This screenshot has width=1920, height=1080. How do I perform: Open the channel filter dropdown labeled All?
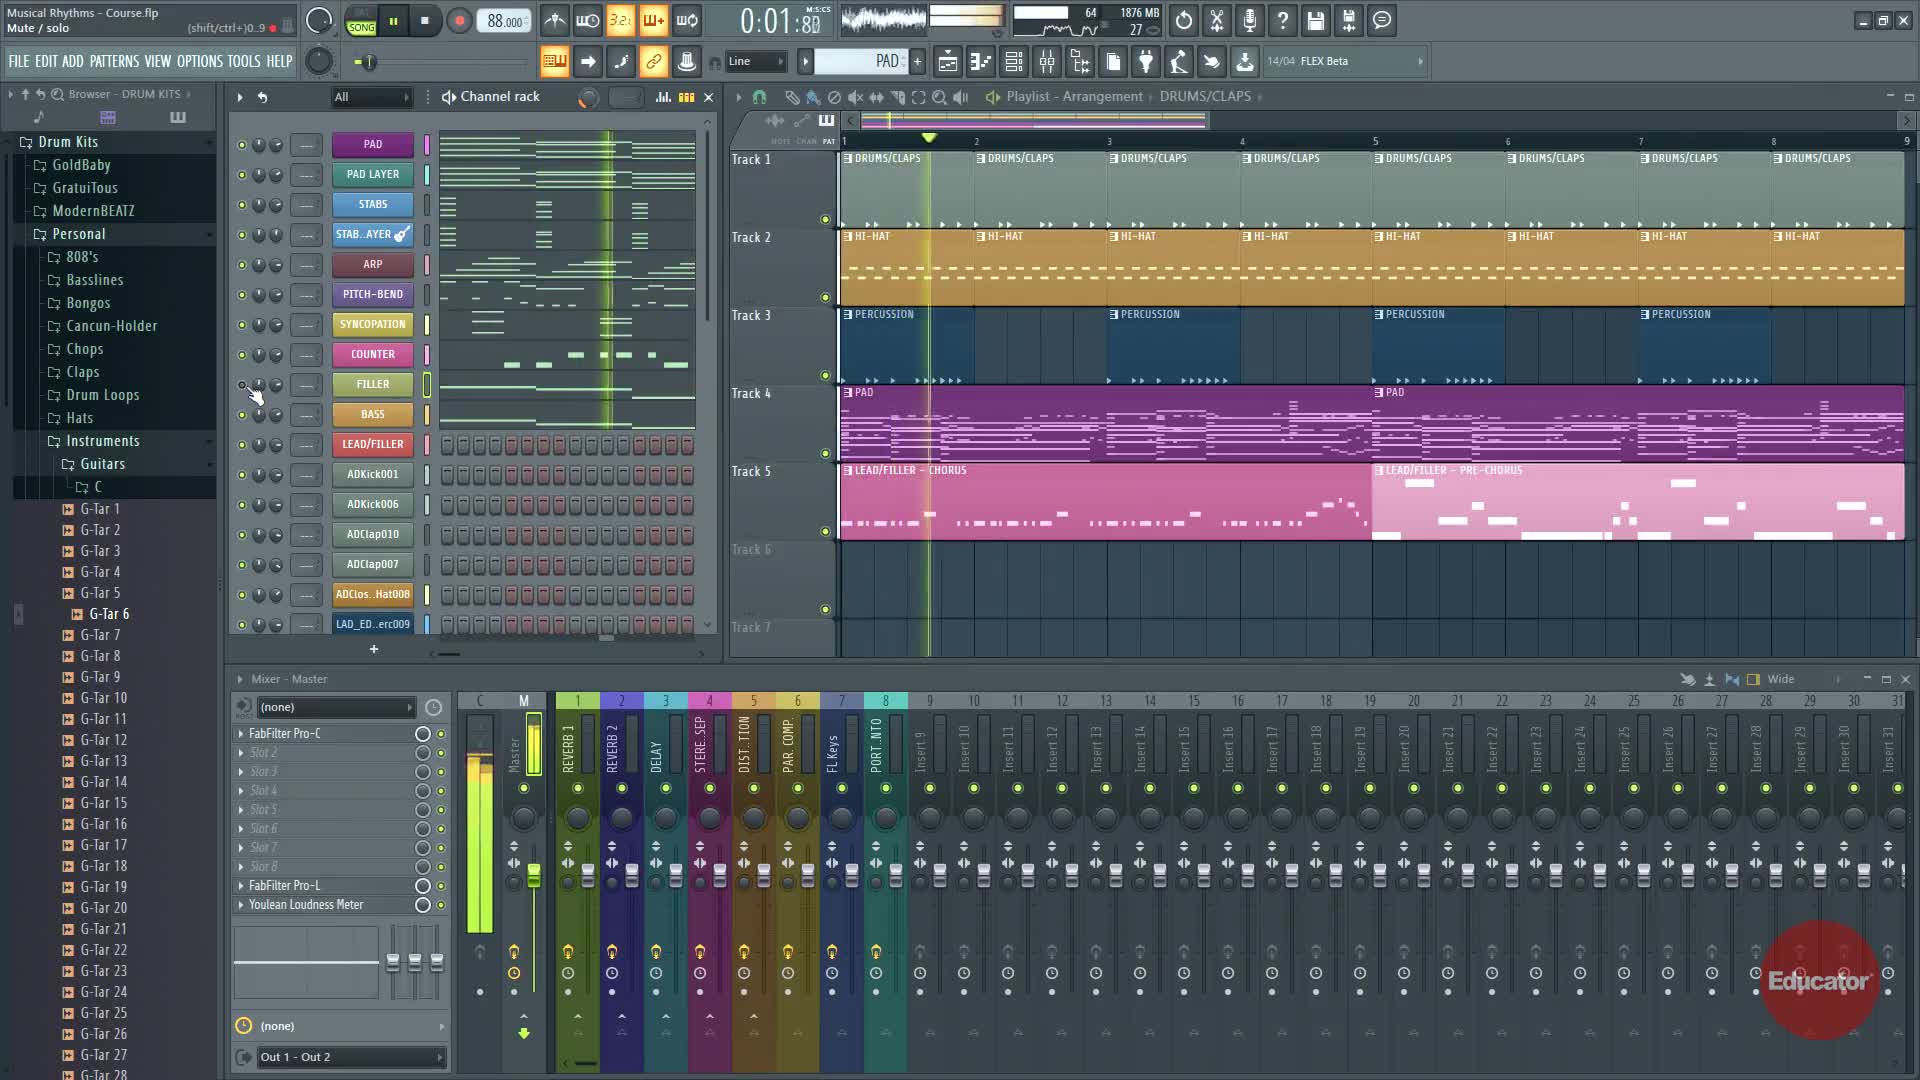click(371, 97)
